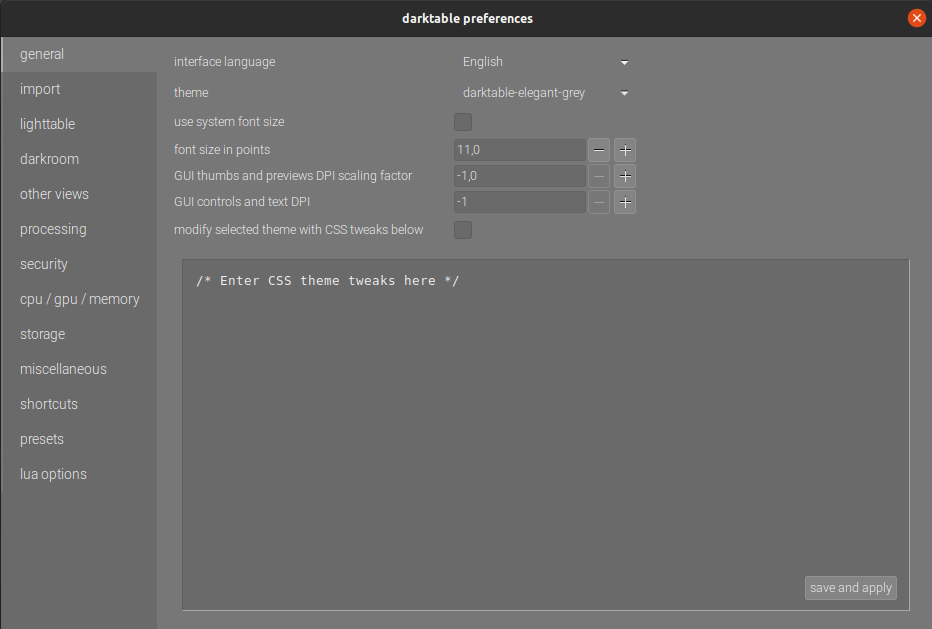Go to the presets tab
This screenshot has height=629, width=932.
click(x=79, y=440)
